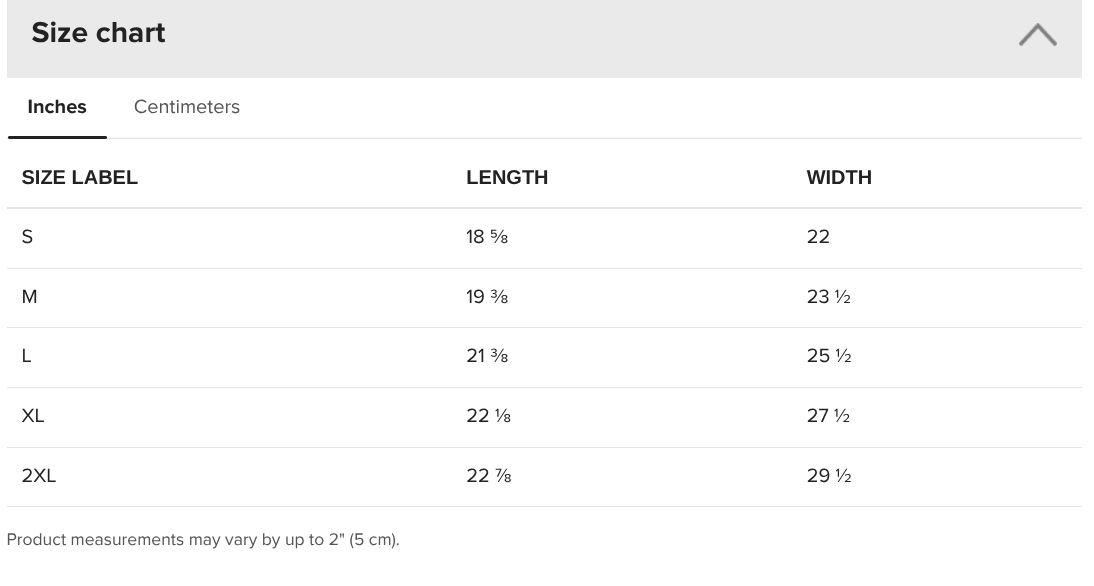The height and width of the screenshot is (586, 1094).
Task: Click the 19 ⅜ length value
Action: 487,296
